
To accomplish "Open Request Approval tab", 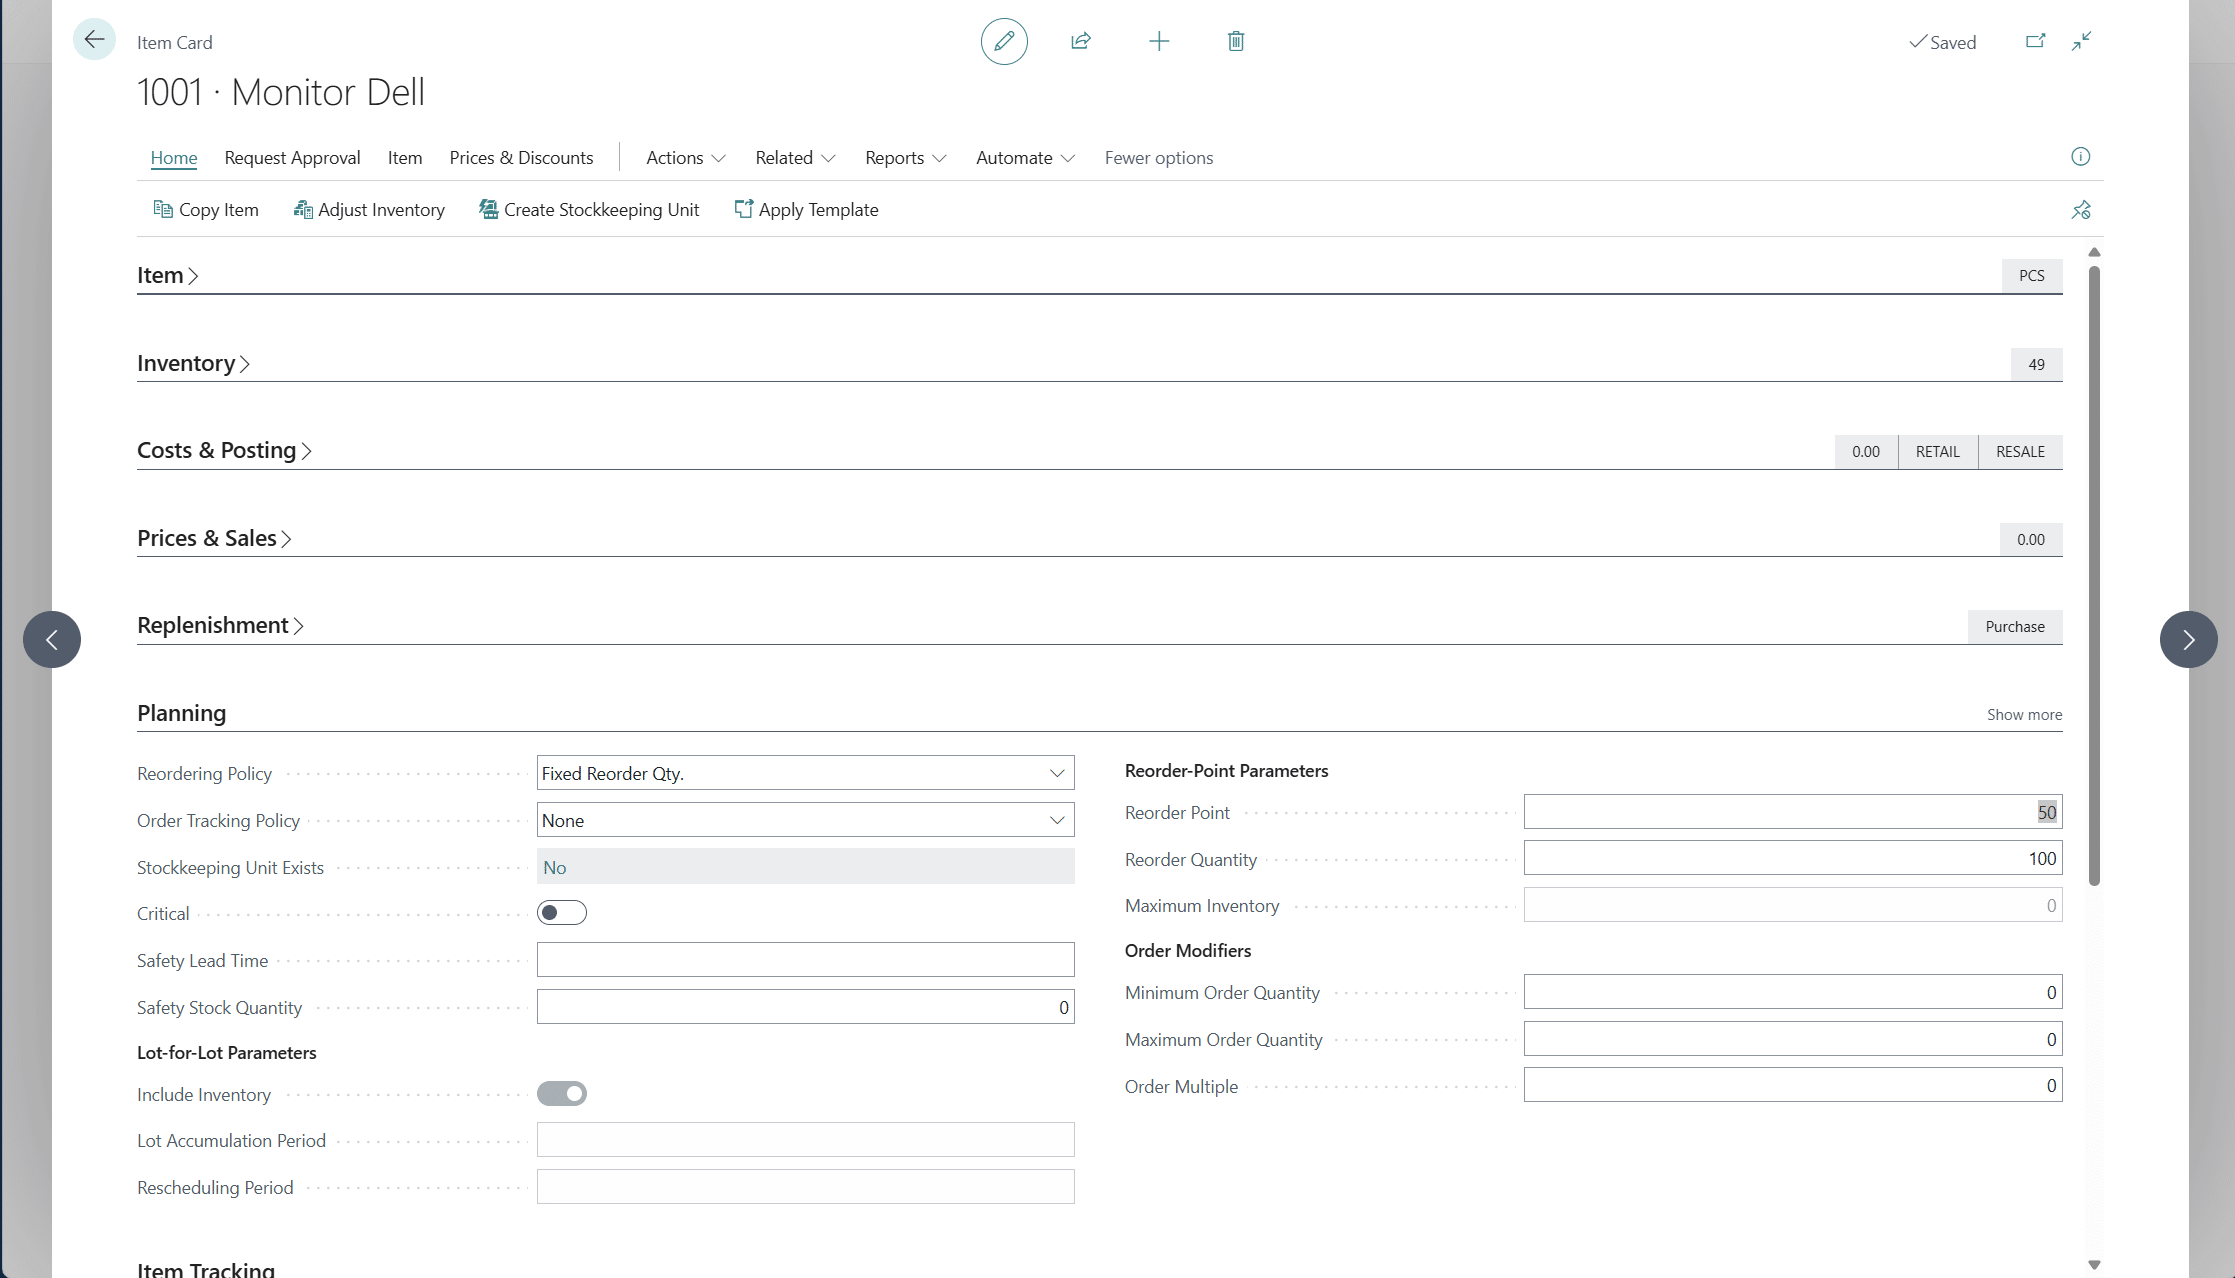I will click(292, 158).
